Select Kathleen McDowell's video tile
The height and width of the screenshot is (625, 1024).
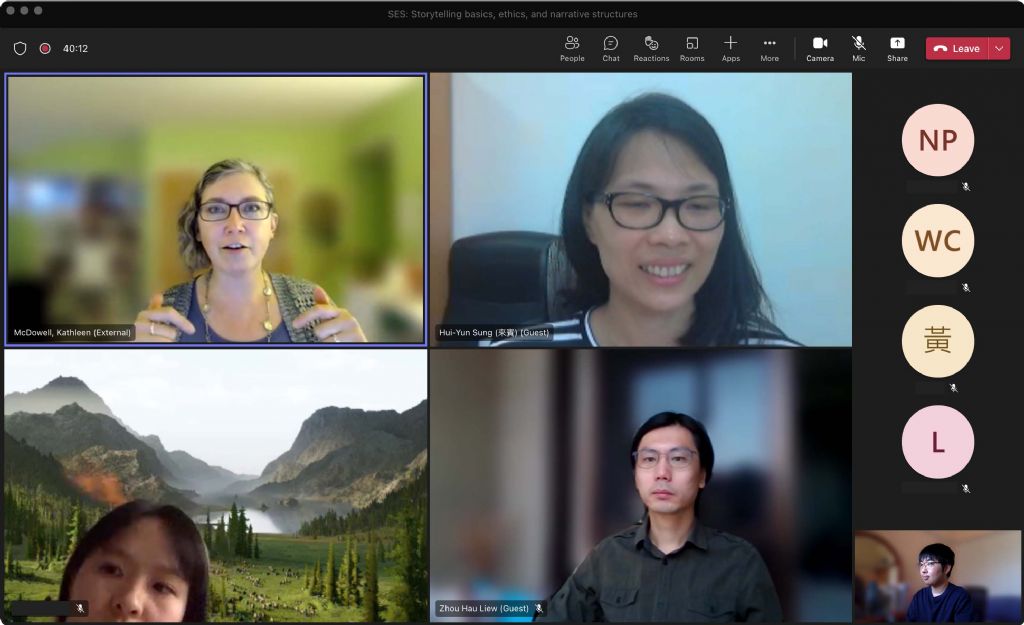pyautogui.click(x=216, y=209)
